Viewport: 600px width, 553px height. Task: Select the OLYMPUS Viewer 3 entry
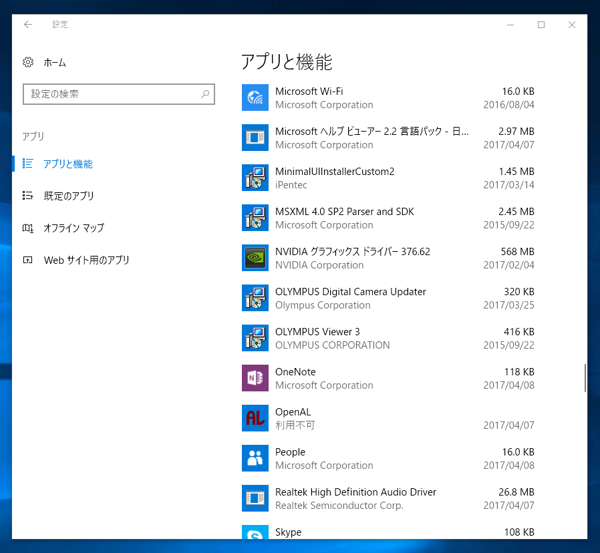coord(318,332)
